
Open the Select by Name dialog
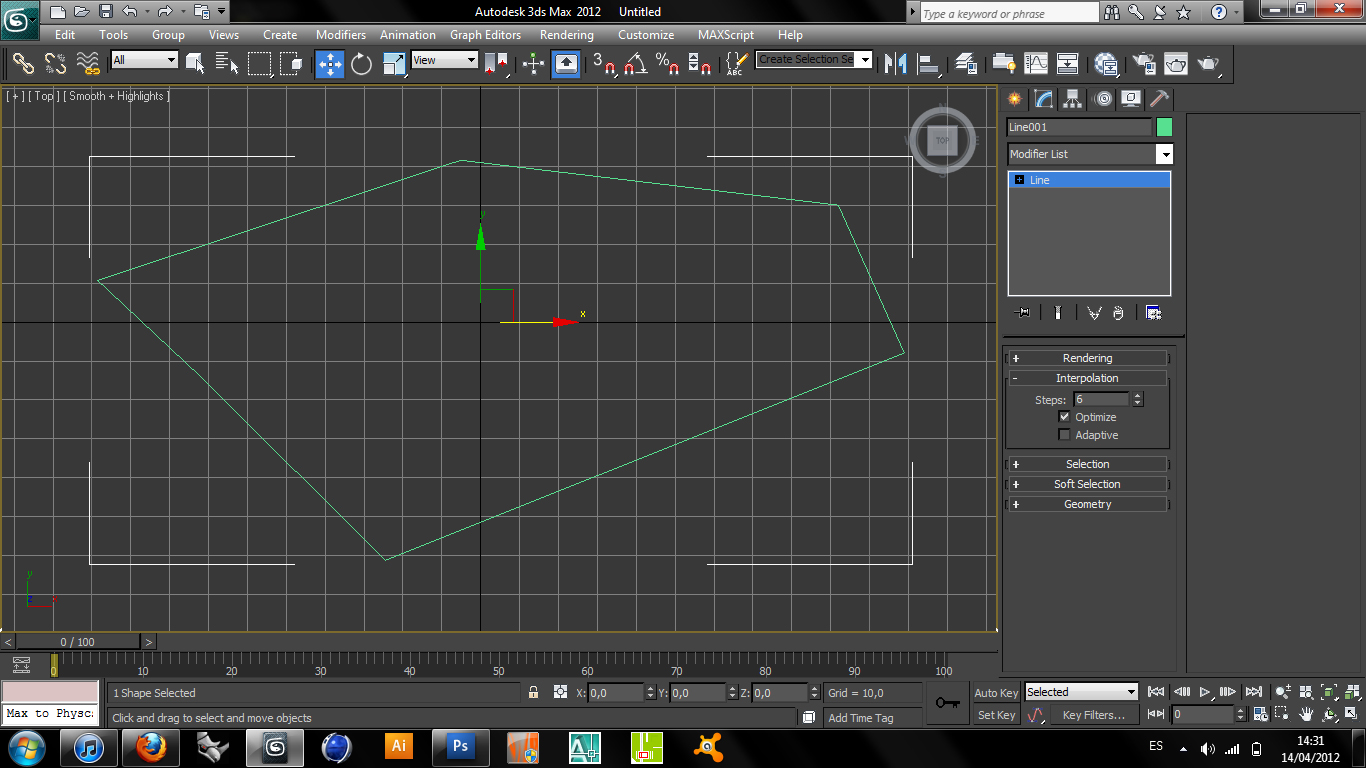(228, 64)
